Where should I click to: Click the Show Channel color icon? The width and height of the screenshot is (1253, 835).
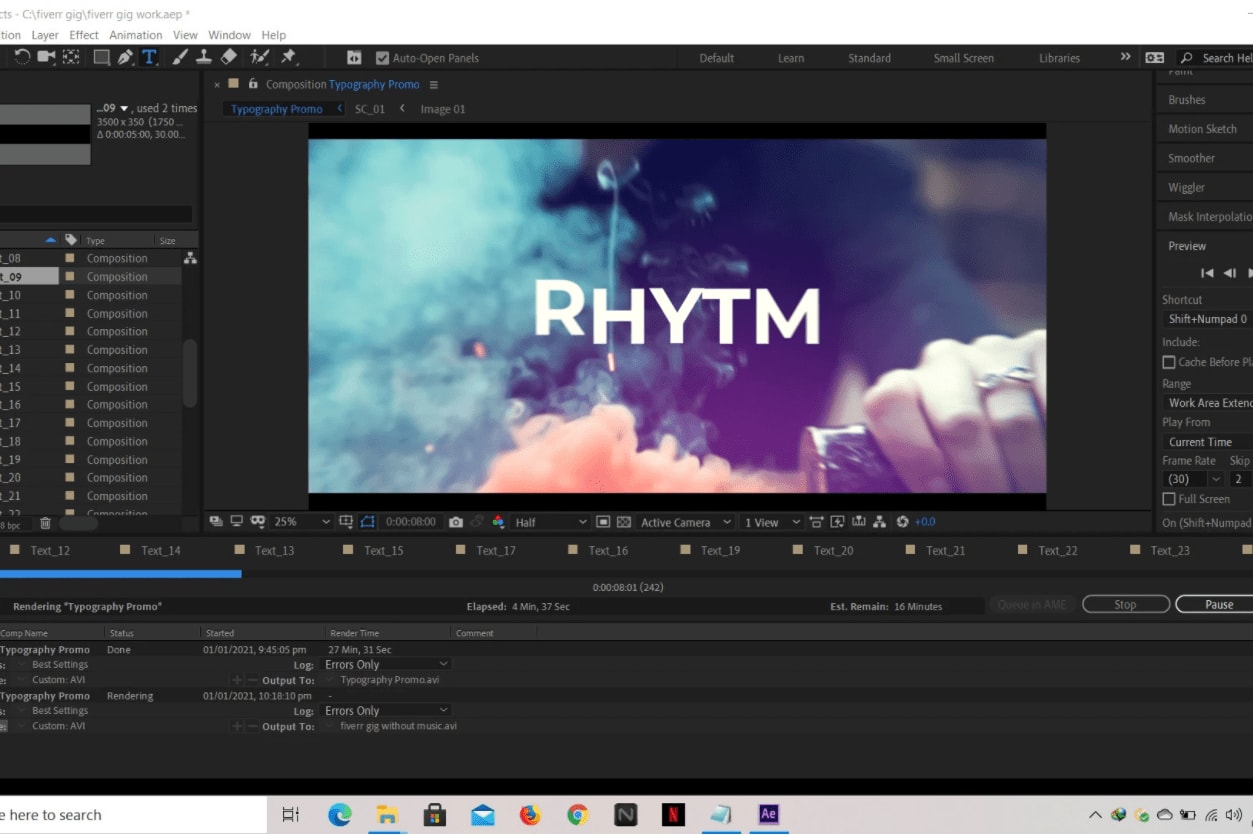point(498,522)
